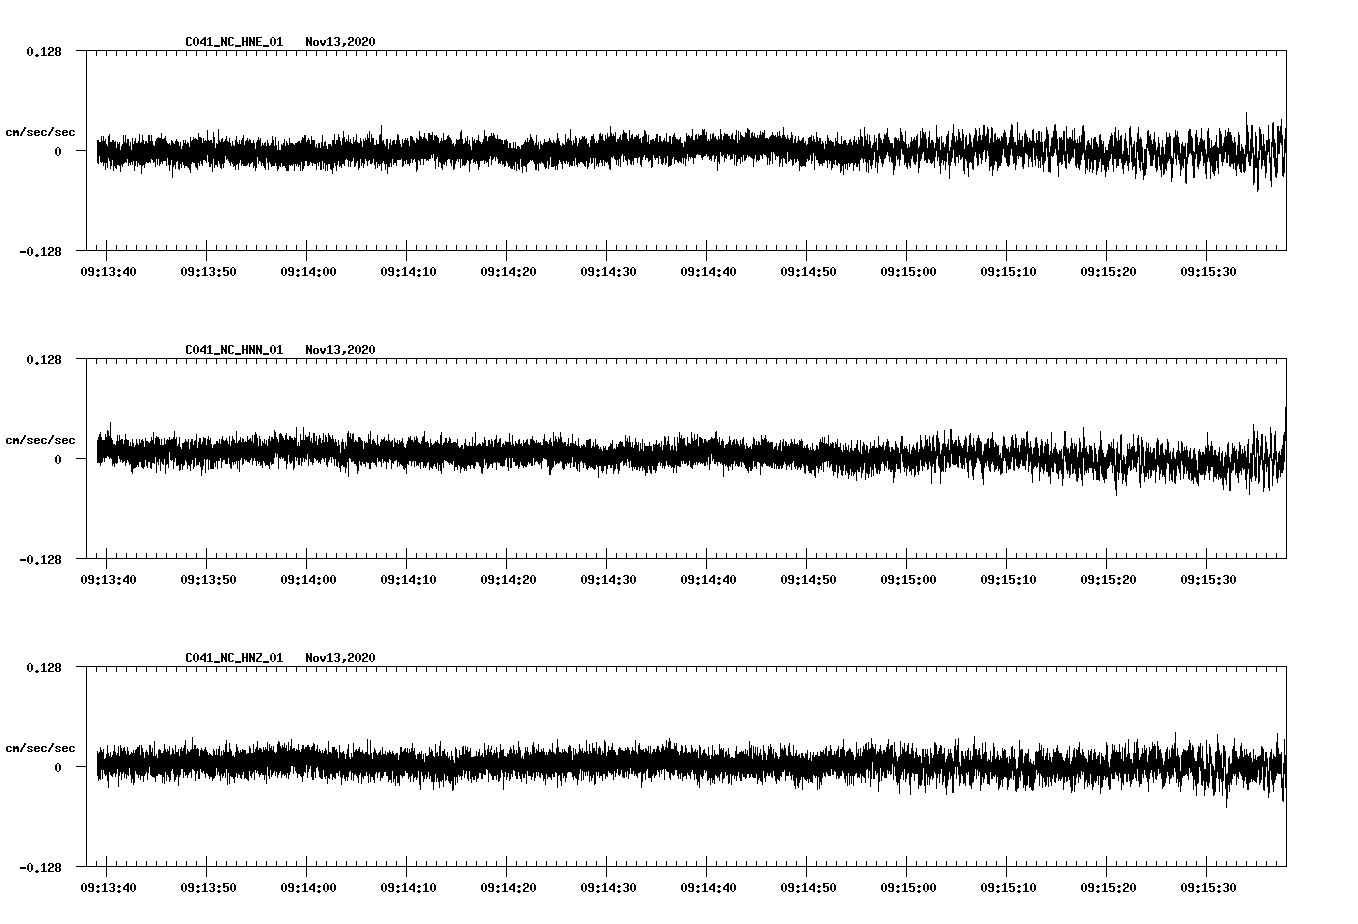Click the 09:15:30 tick label on top axis

tap(1207, 269)
